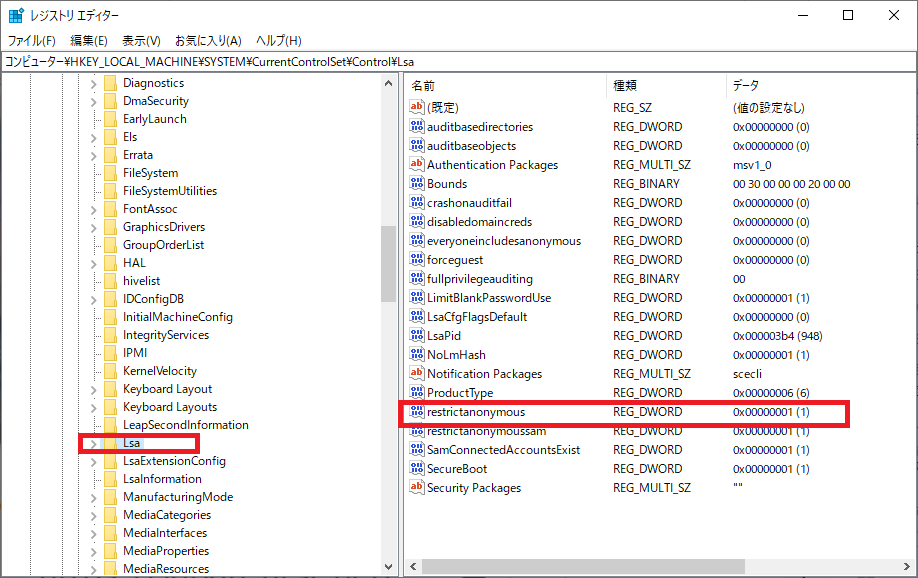Click data 0x00000006 (6)
This screenshot has width=918, height=578.
[771, 392]
